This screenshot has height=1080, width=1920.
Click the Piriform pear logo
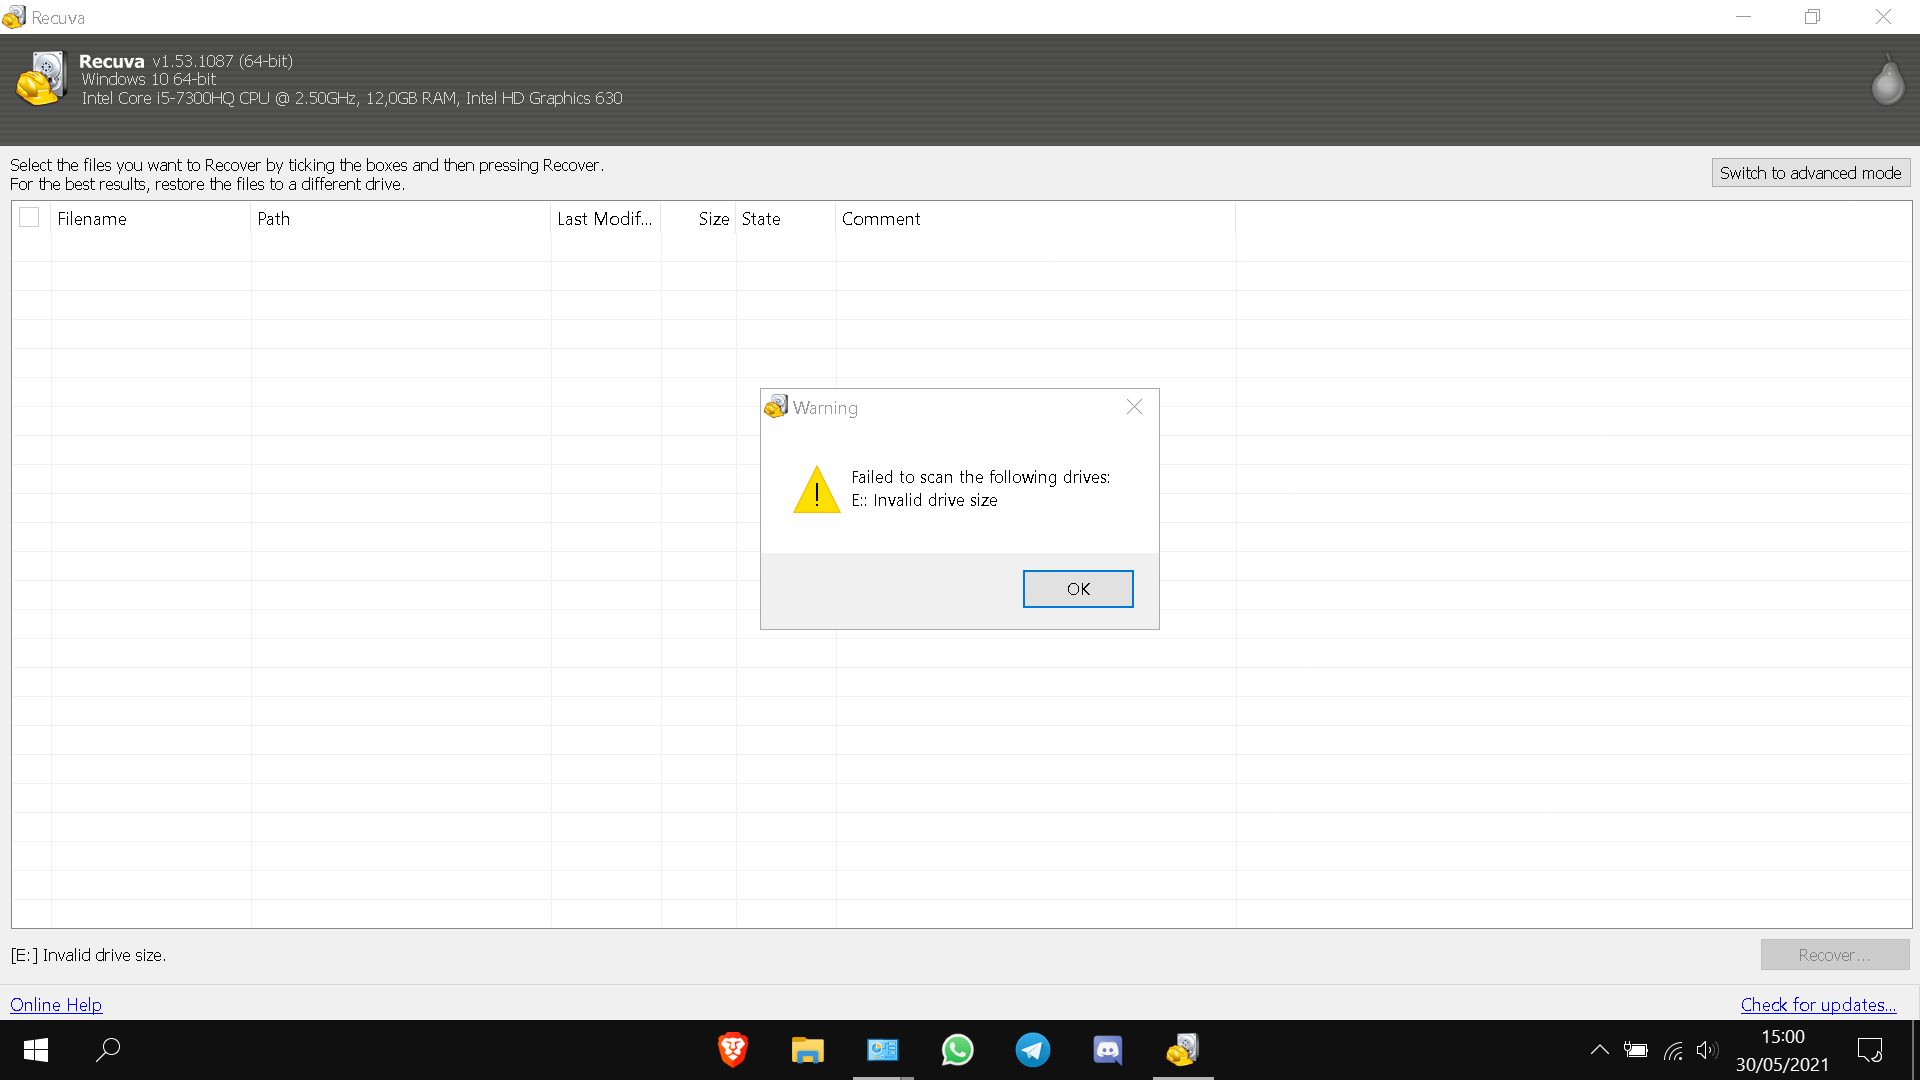point(1887,80)
